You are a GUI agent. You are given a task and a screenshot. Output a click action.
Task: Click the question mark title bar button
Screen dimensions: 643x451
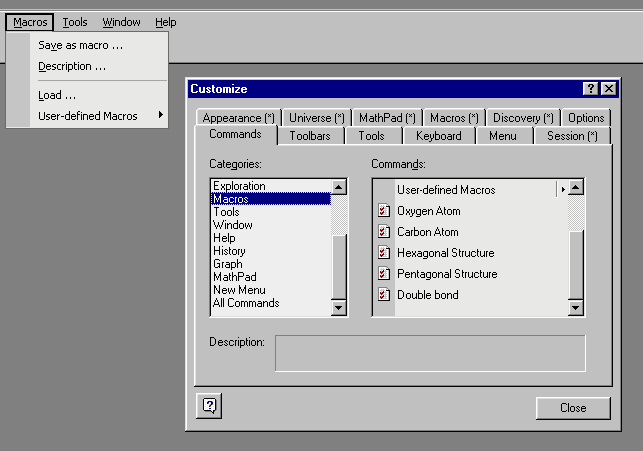click(x=591, y=89)
